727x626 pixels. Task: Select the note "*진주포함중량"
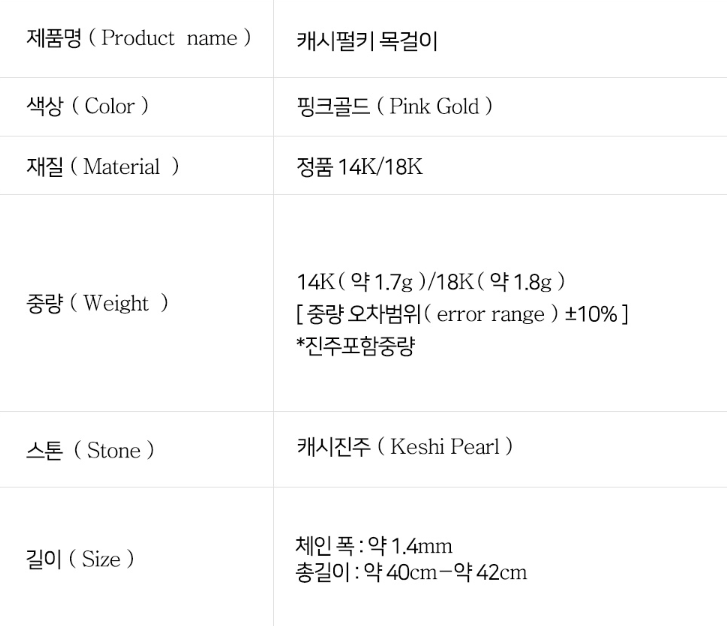[355, 346]
